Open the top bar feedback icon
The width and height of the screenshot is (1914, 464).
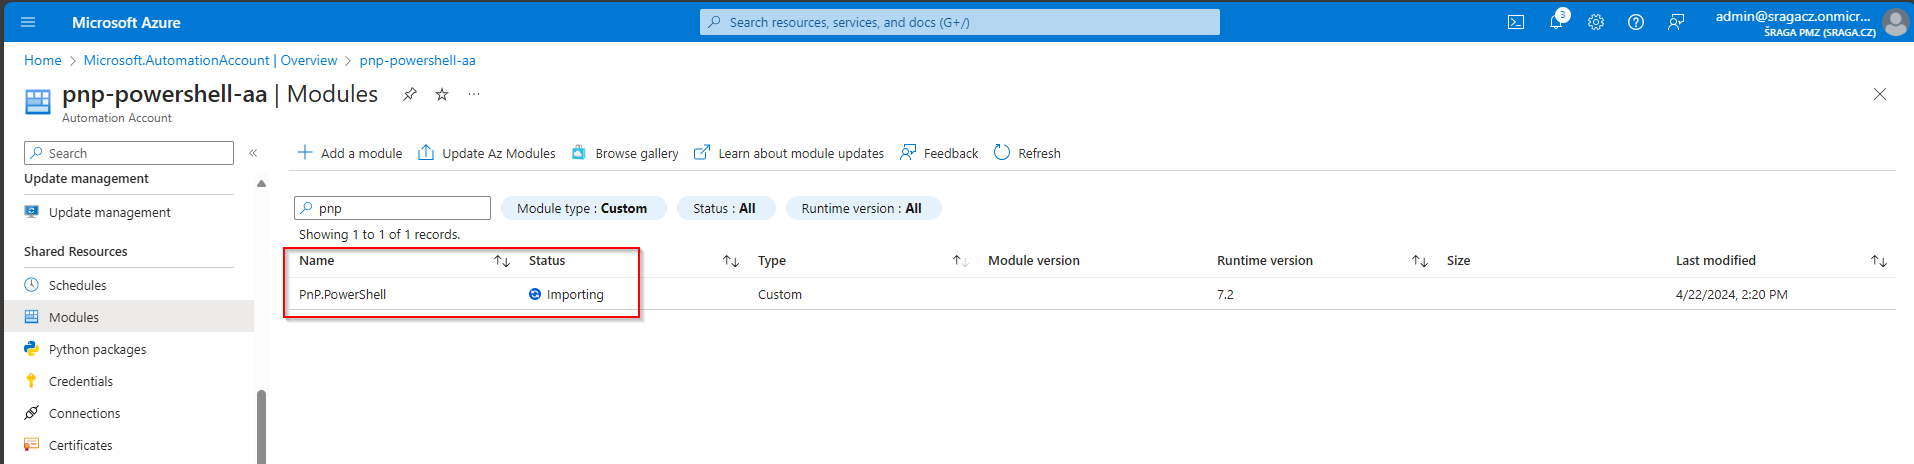coord(1676,22)
